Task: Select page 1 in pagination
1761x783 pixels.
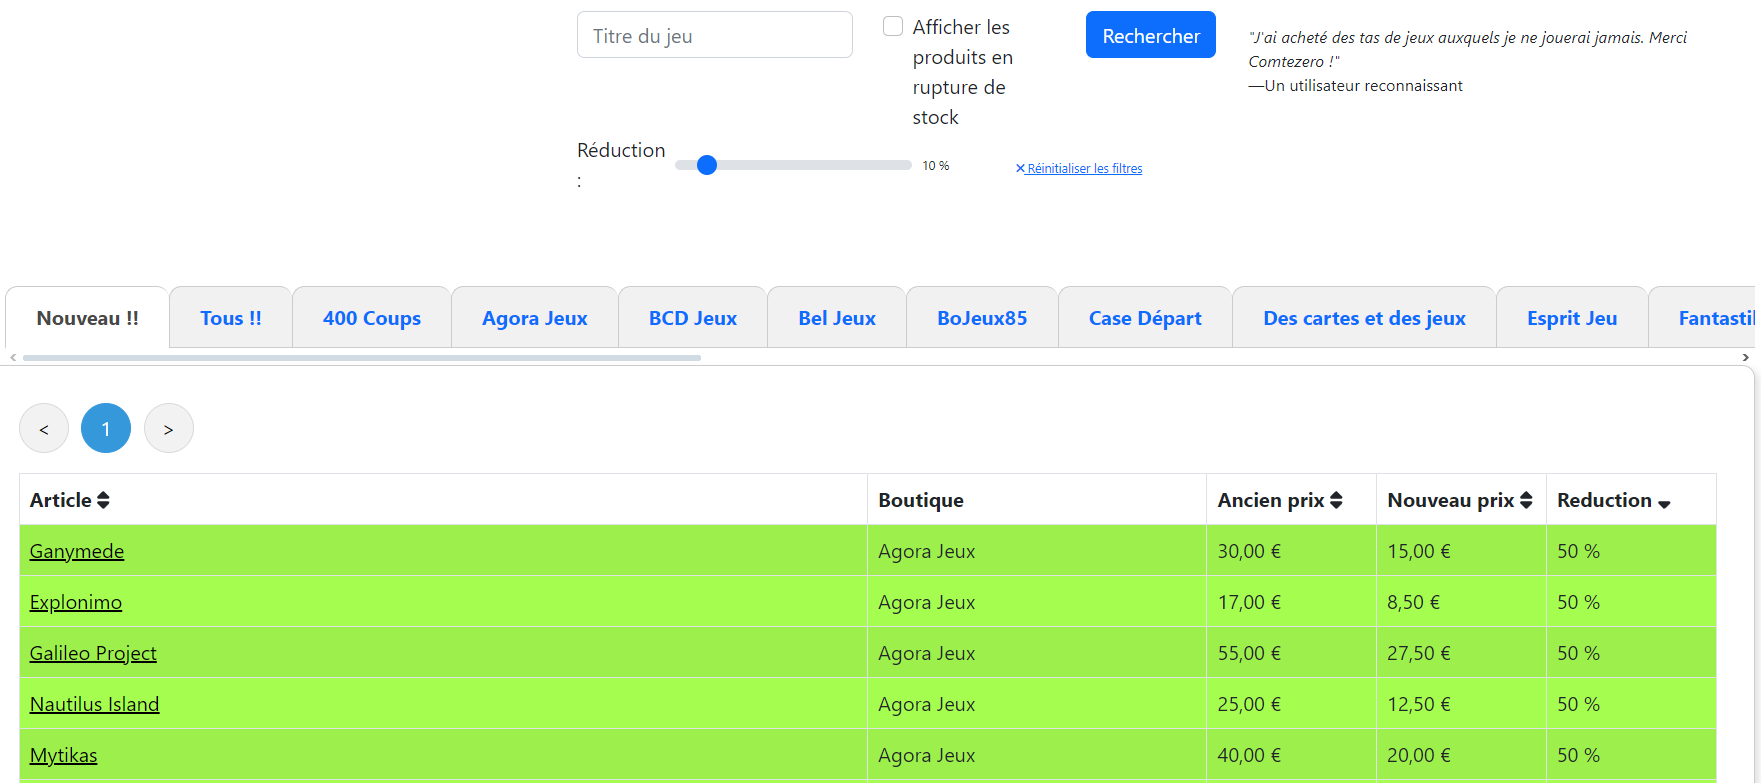Action: [x=106, y=428]
